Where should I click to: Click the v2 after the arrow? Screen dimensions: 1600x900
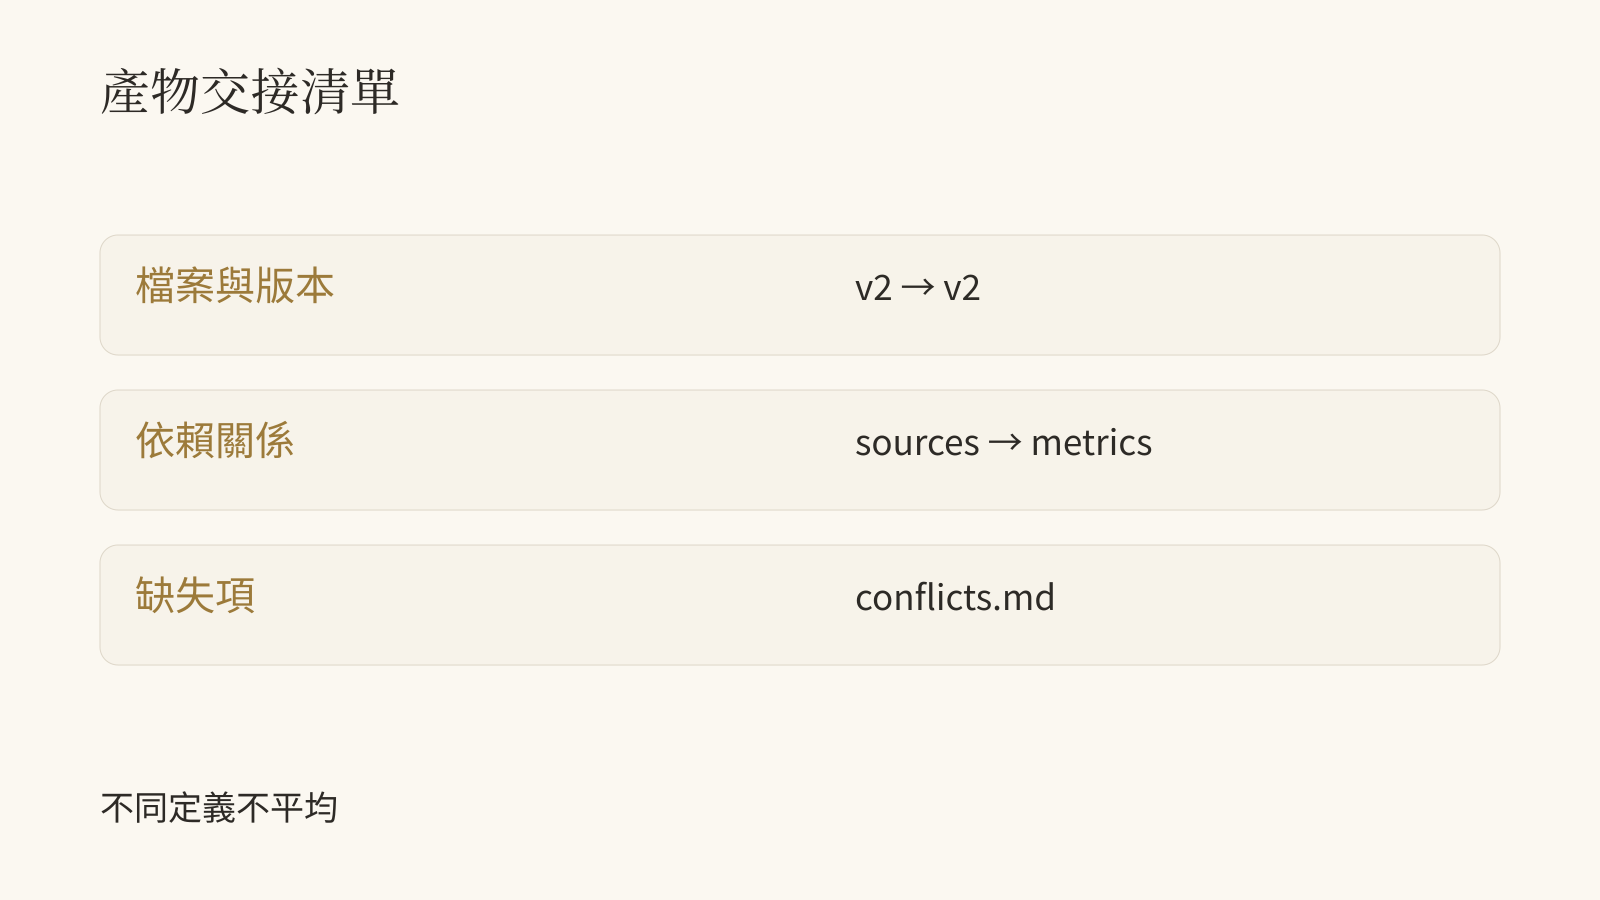click(961, 288)
